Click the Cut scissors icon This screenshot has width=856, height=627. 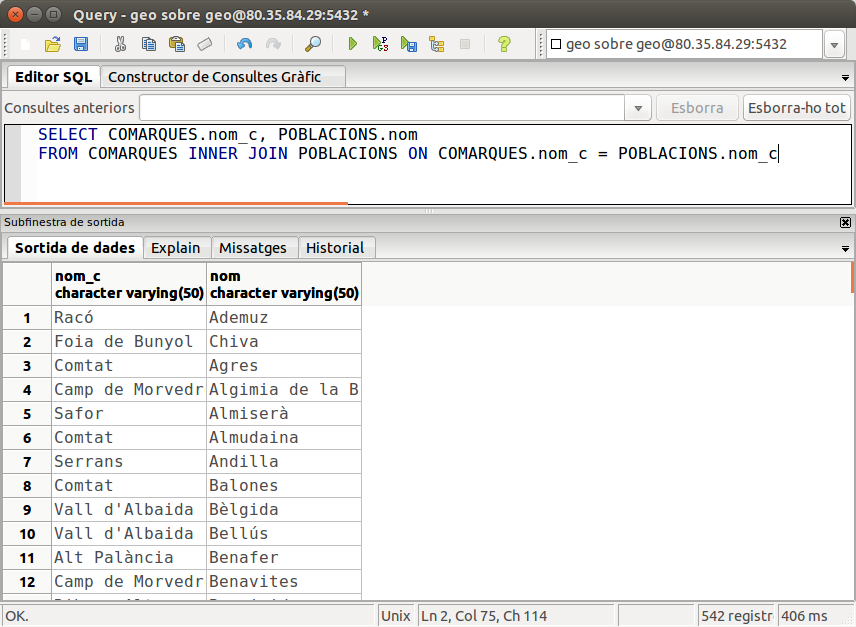(120, 44)
